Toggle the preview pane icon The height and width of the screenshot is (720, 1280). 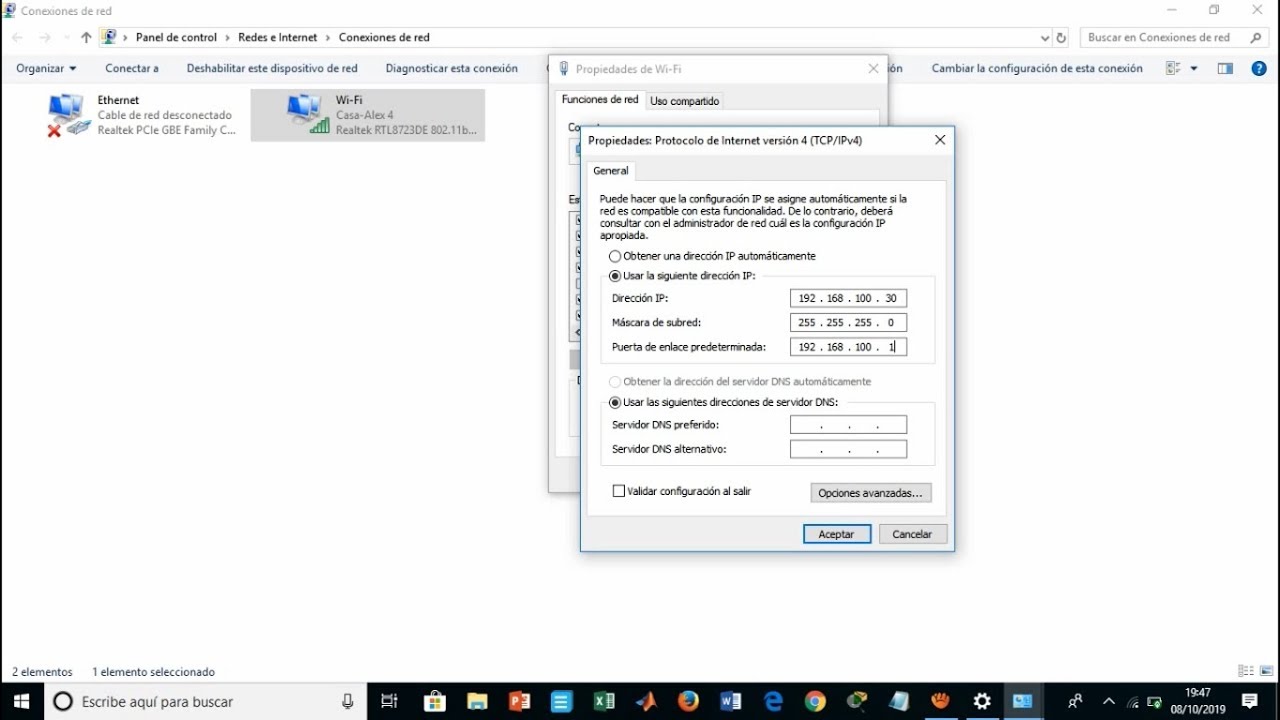tap(1225, 68)
